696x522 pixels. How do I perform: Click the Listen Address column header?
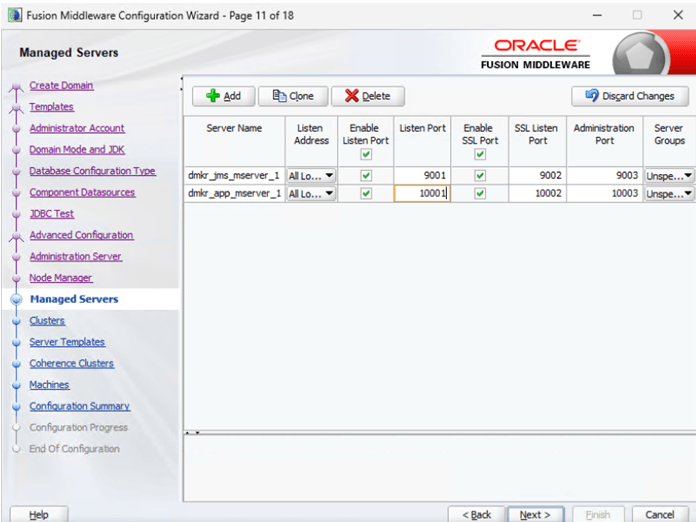coord(311,142)
